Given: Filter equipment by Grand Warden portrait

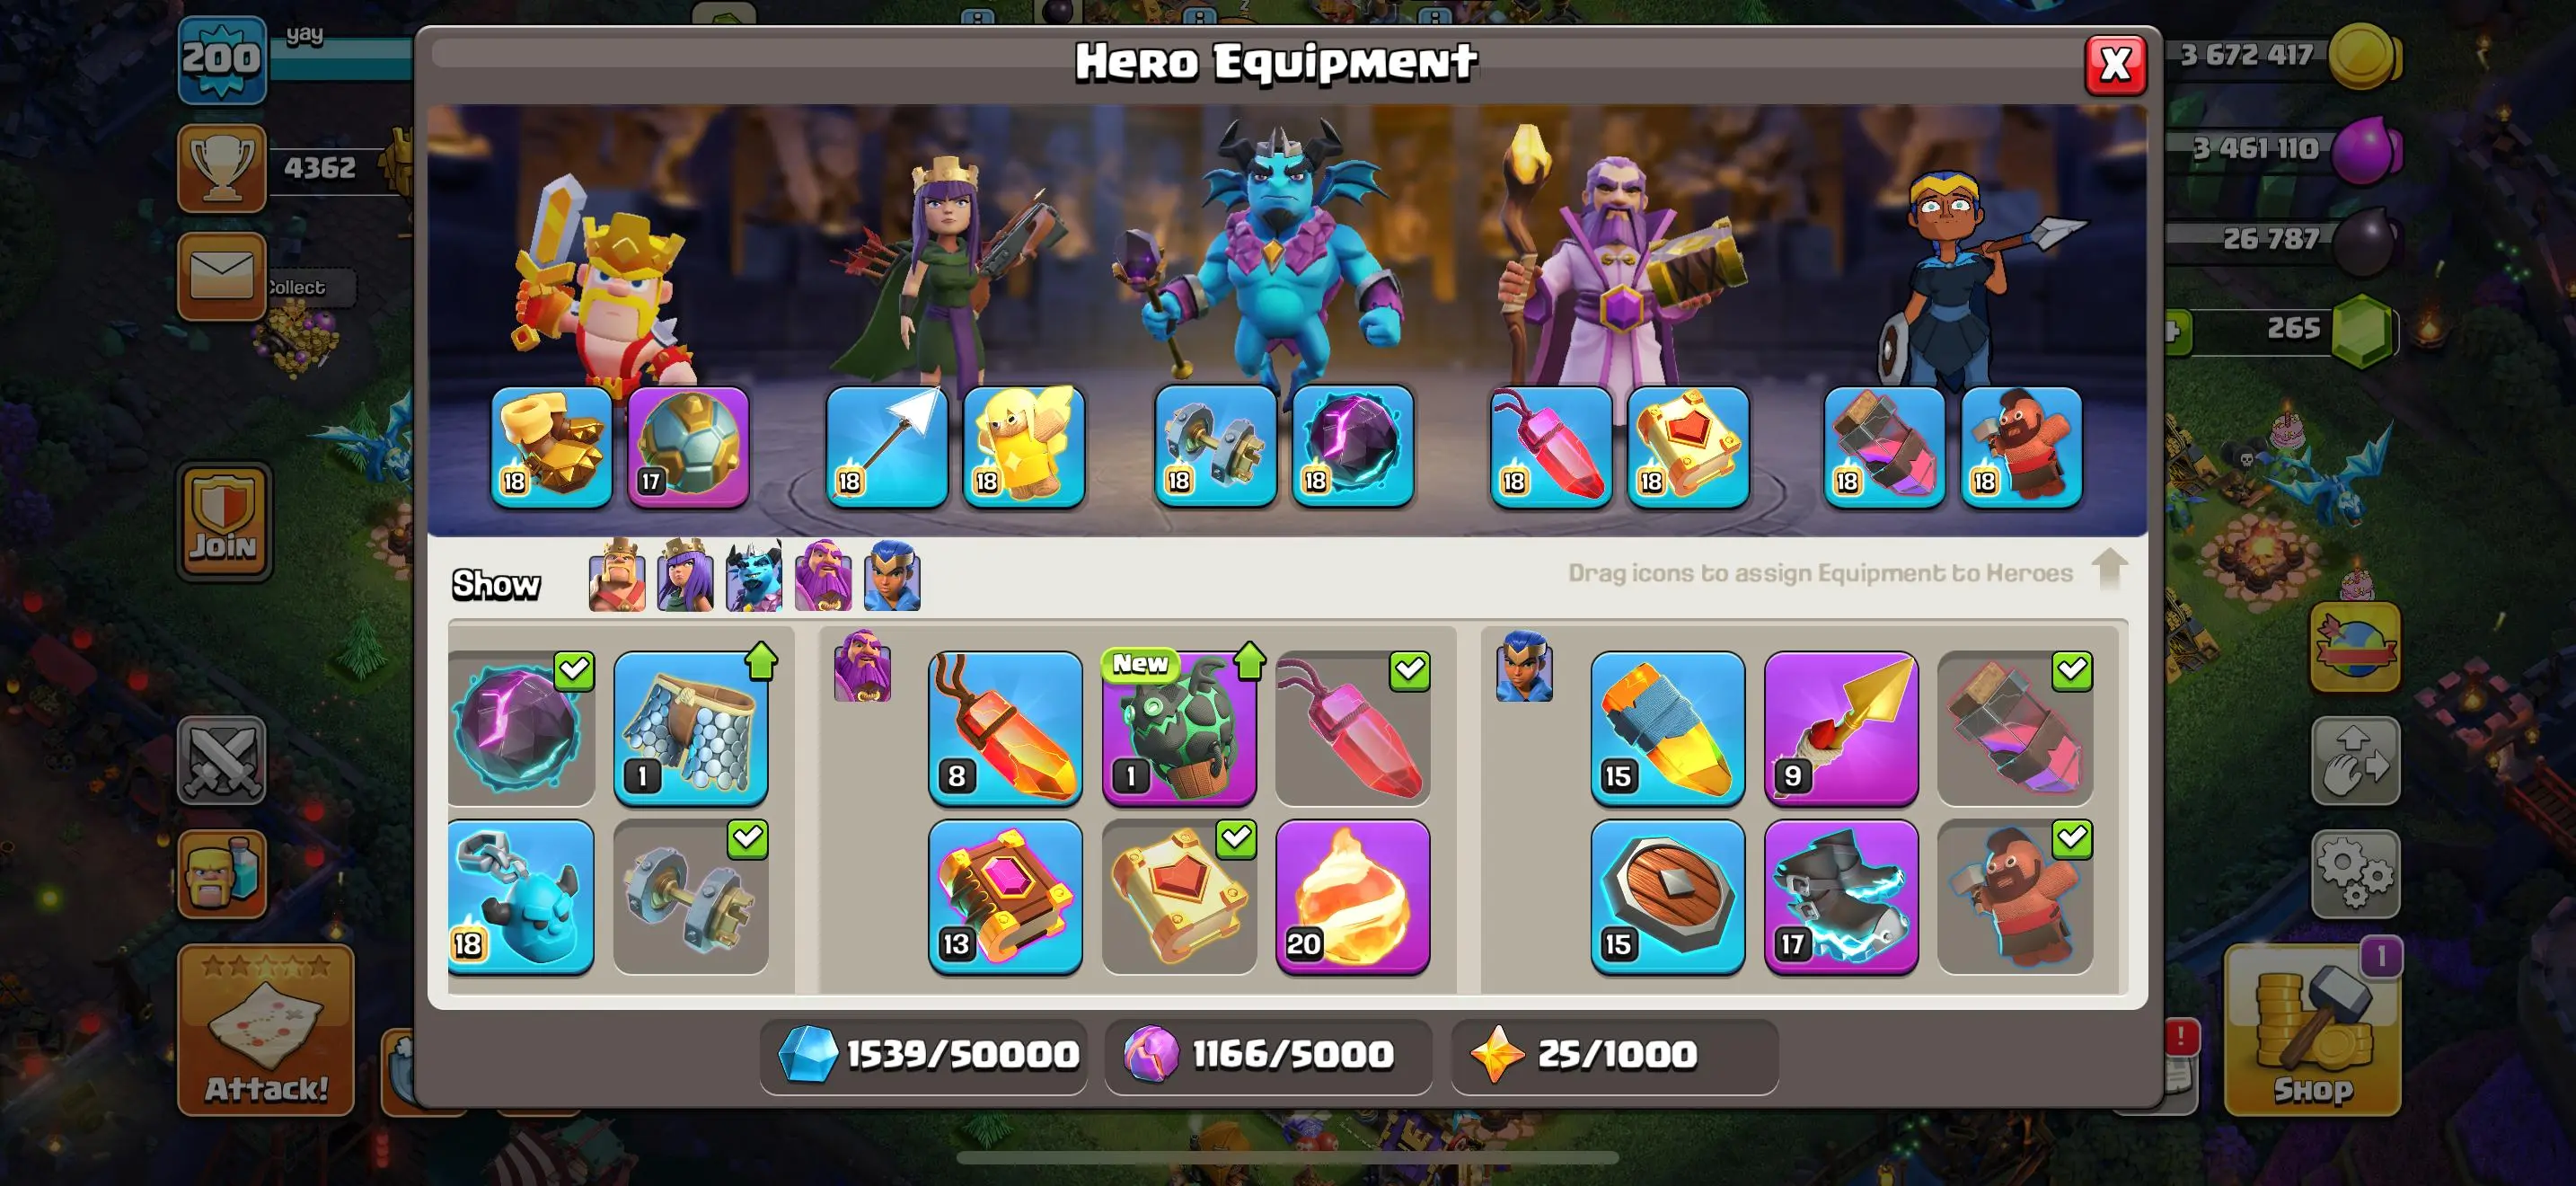Looking at the screenshot, I should point(823,576).
